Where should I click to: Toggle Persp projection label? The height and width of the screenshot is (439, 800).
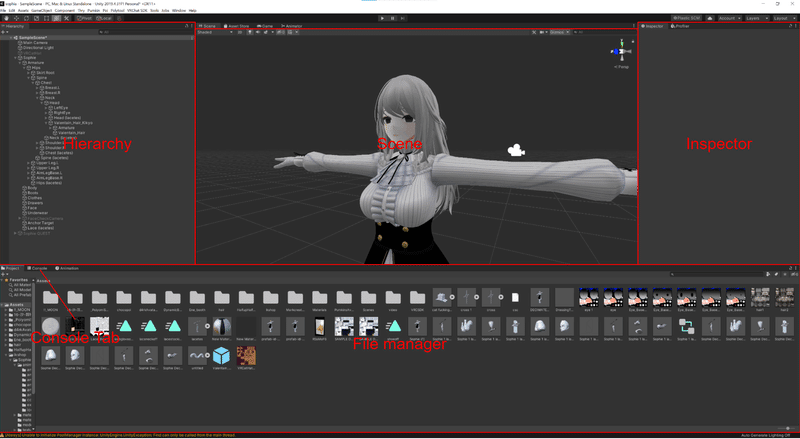point(622,67)
